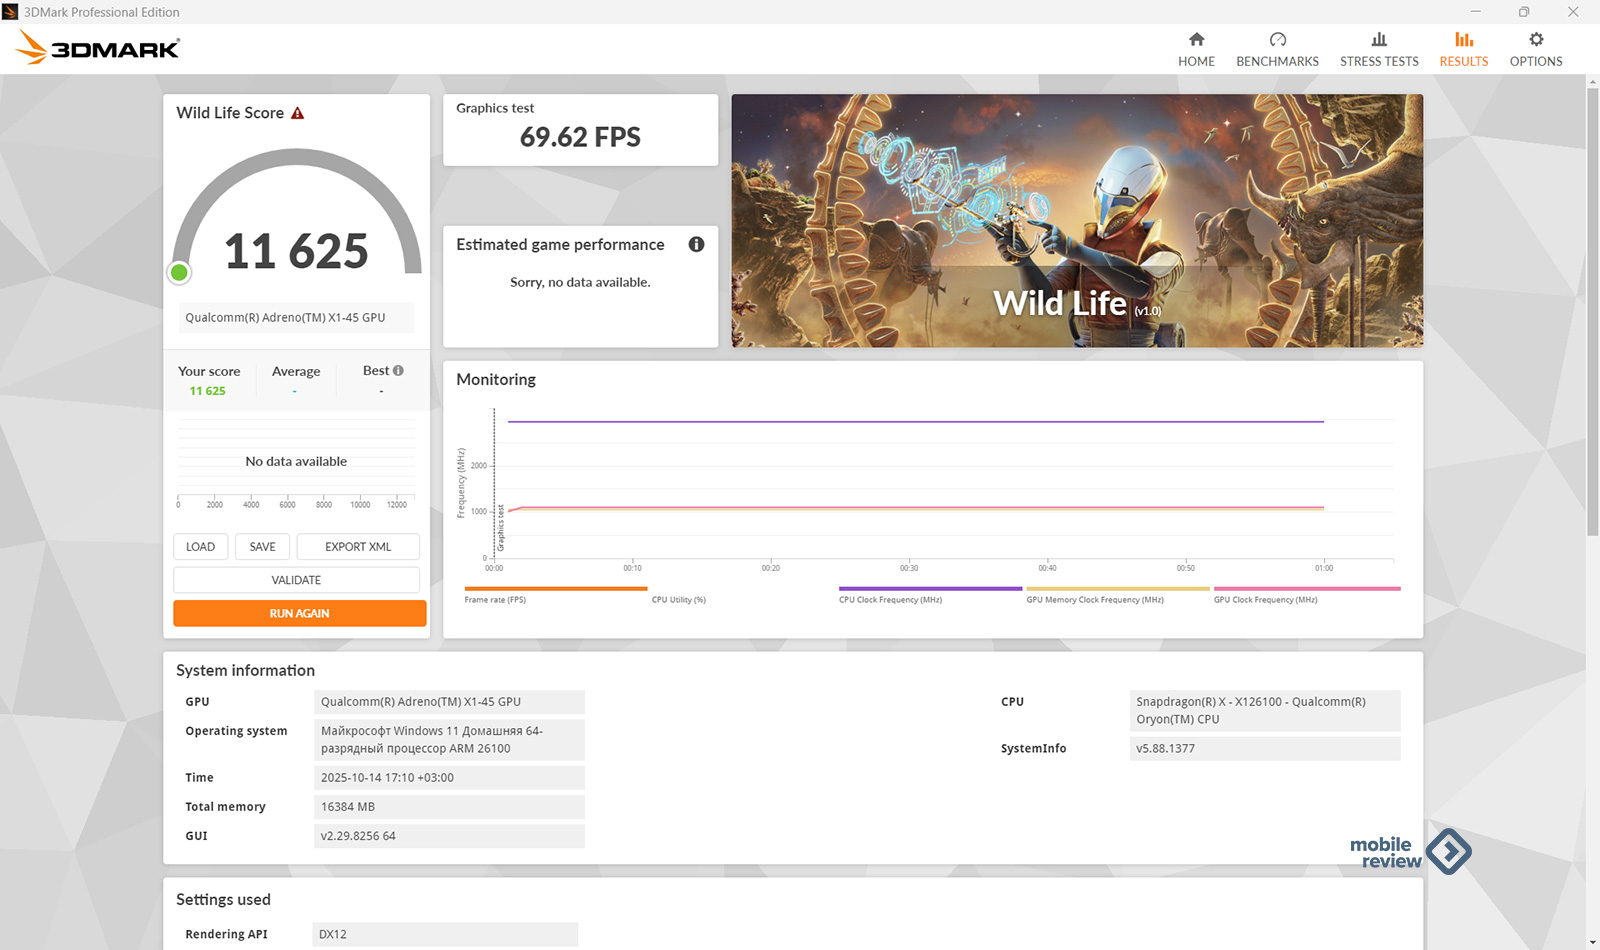
Task: Go to Stress Tests chart icon
Action: coord(1379,40)
